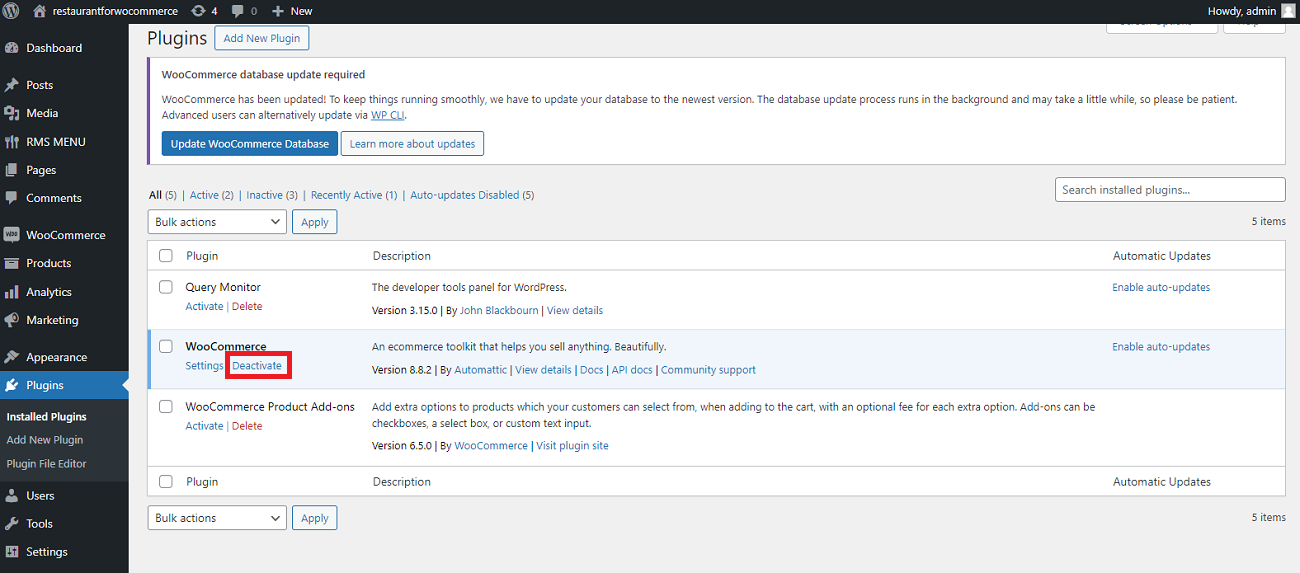Open WooCommerce API docs link
The image size is (1300, 573).
632,370
